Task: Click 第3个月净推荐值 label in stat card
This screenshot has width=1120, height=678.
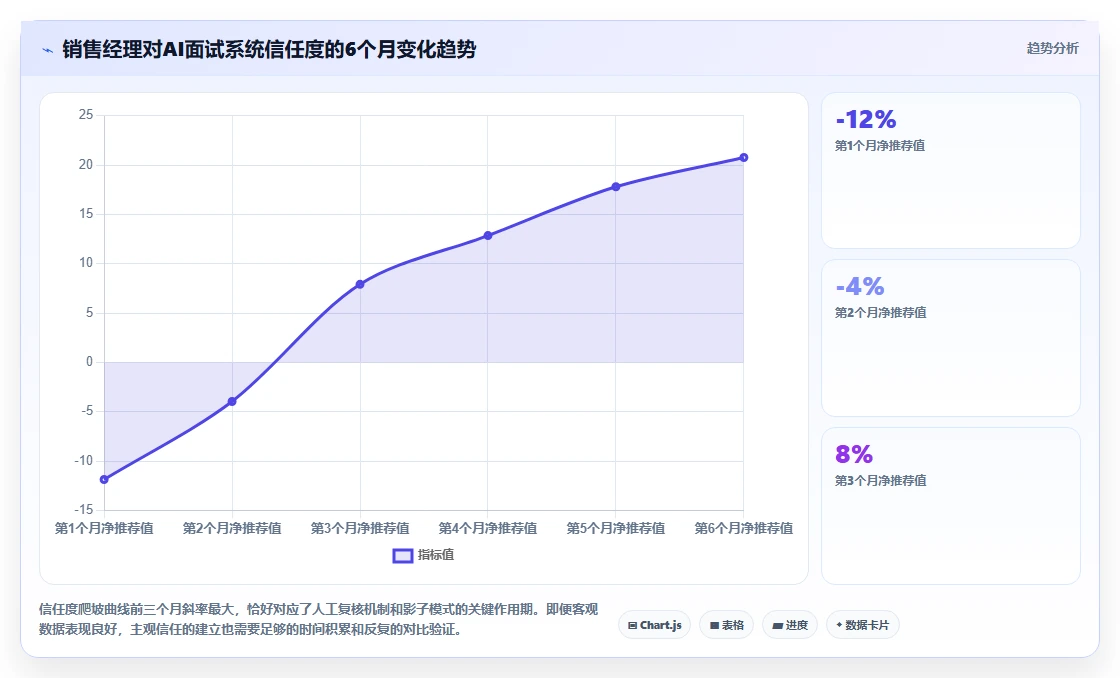Action: point(881,481)
